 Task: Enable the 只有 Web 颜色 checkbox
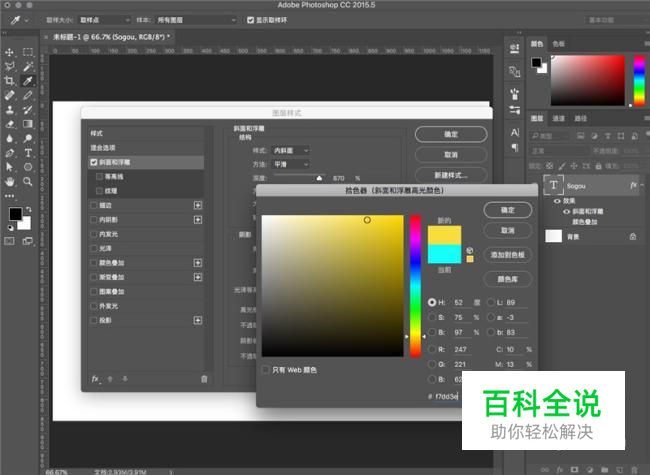click(266, 370)
